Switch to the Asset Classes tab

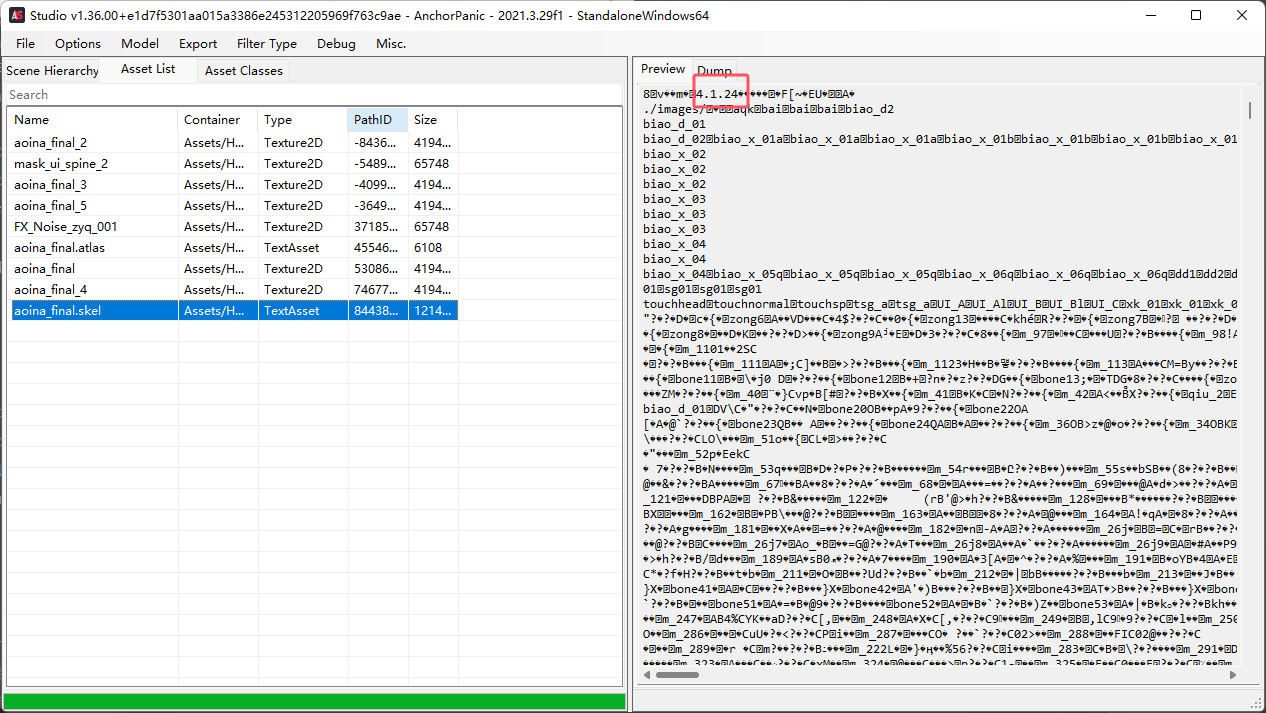[244, 71]
